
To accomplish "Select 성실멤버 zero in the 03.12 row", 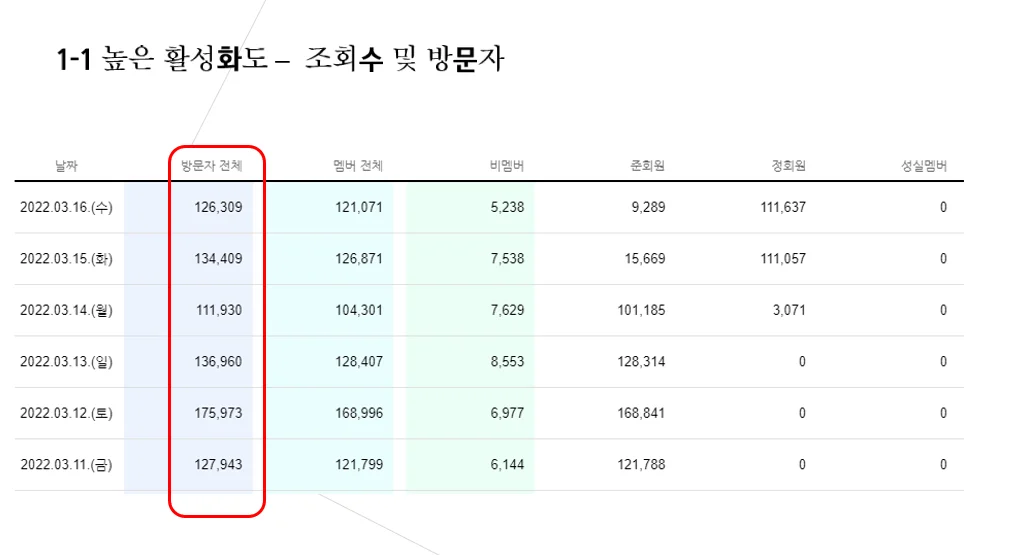I will click(943, 413).
